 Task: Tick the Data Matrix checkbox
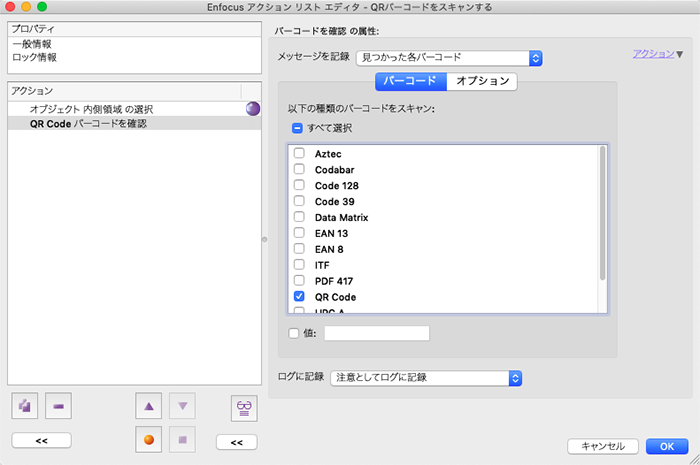299,217
